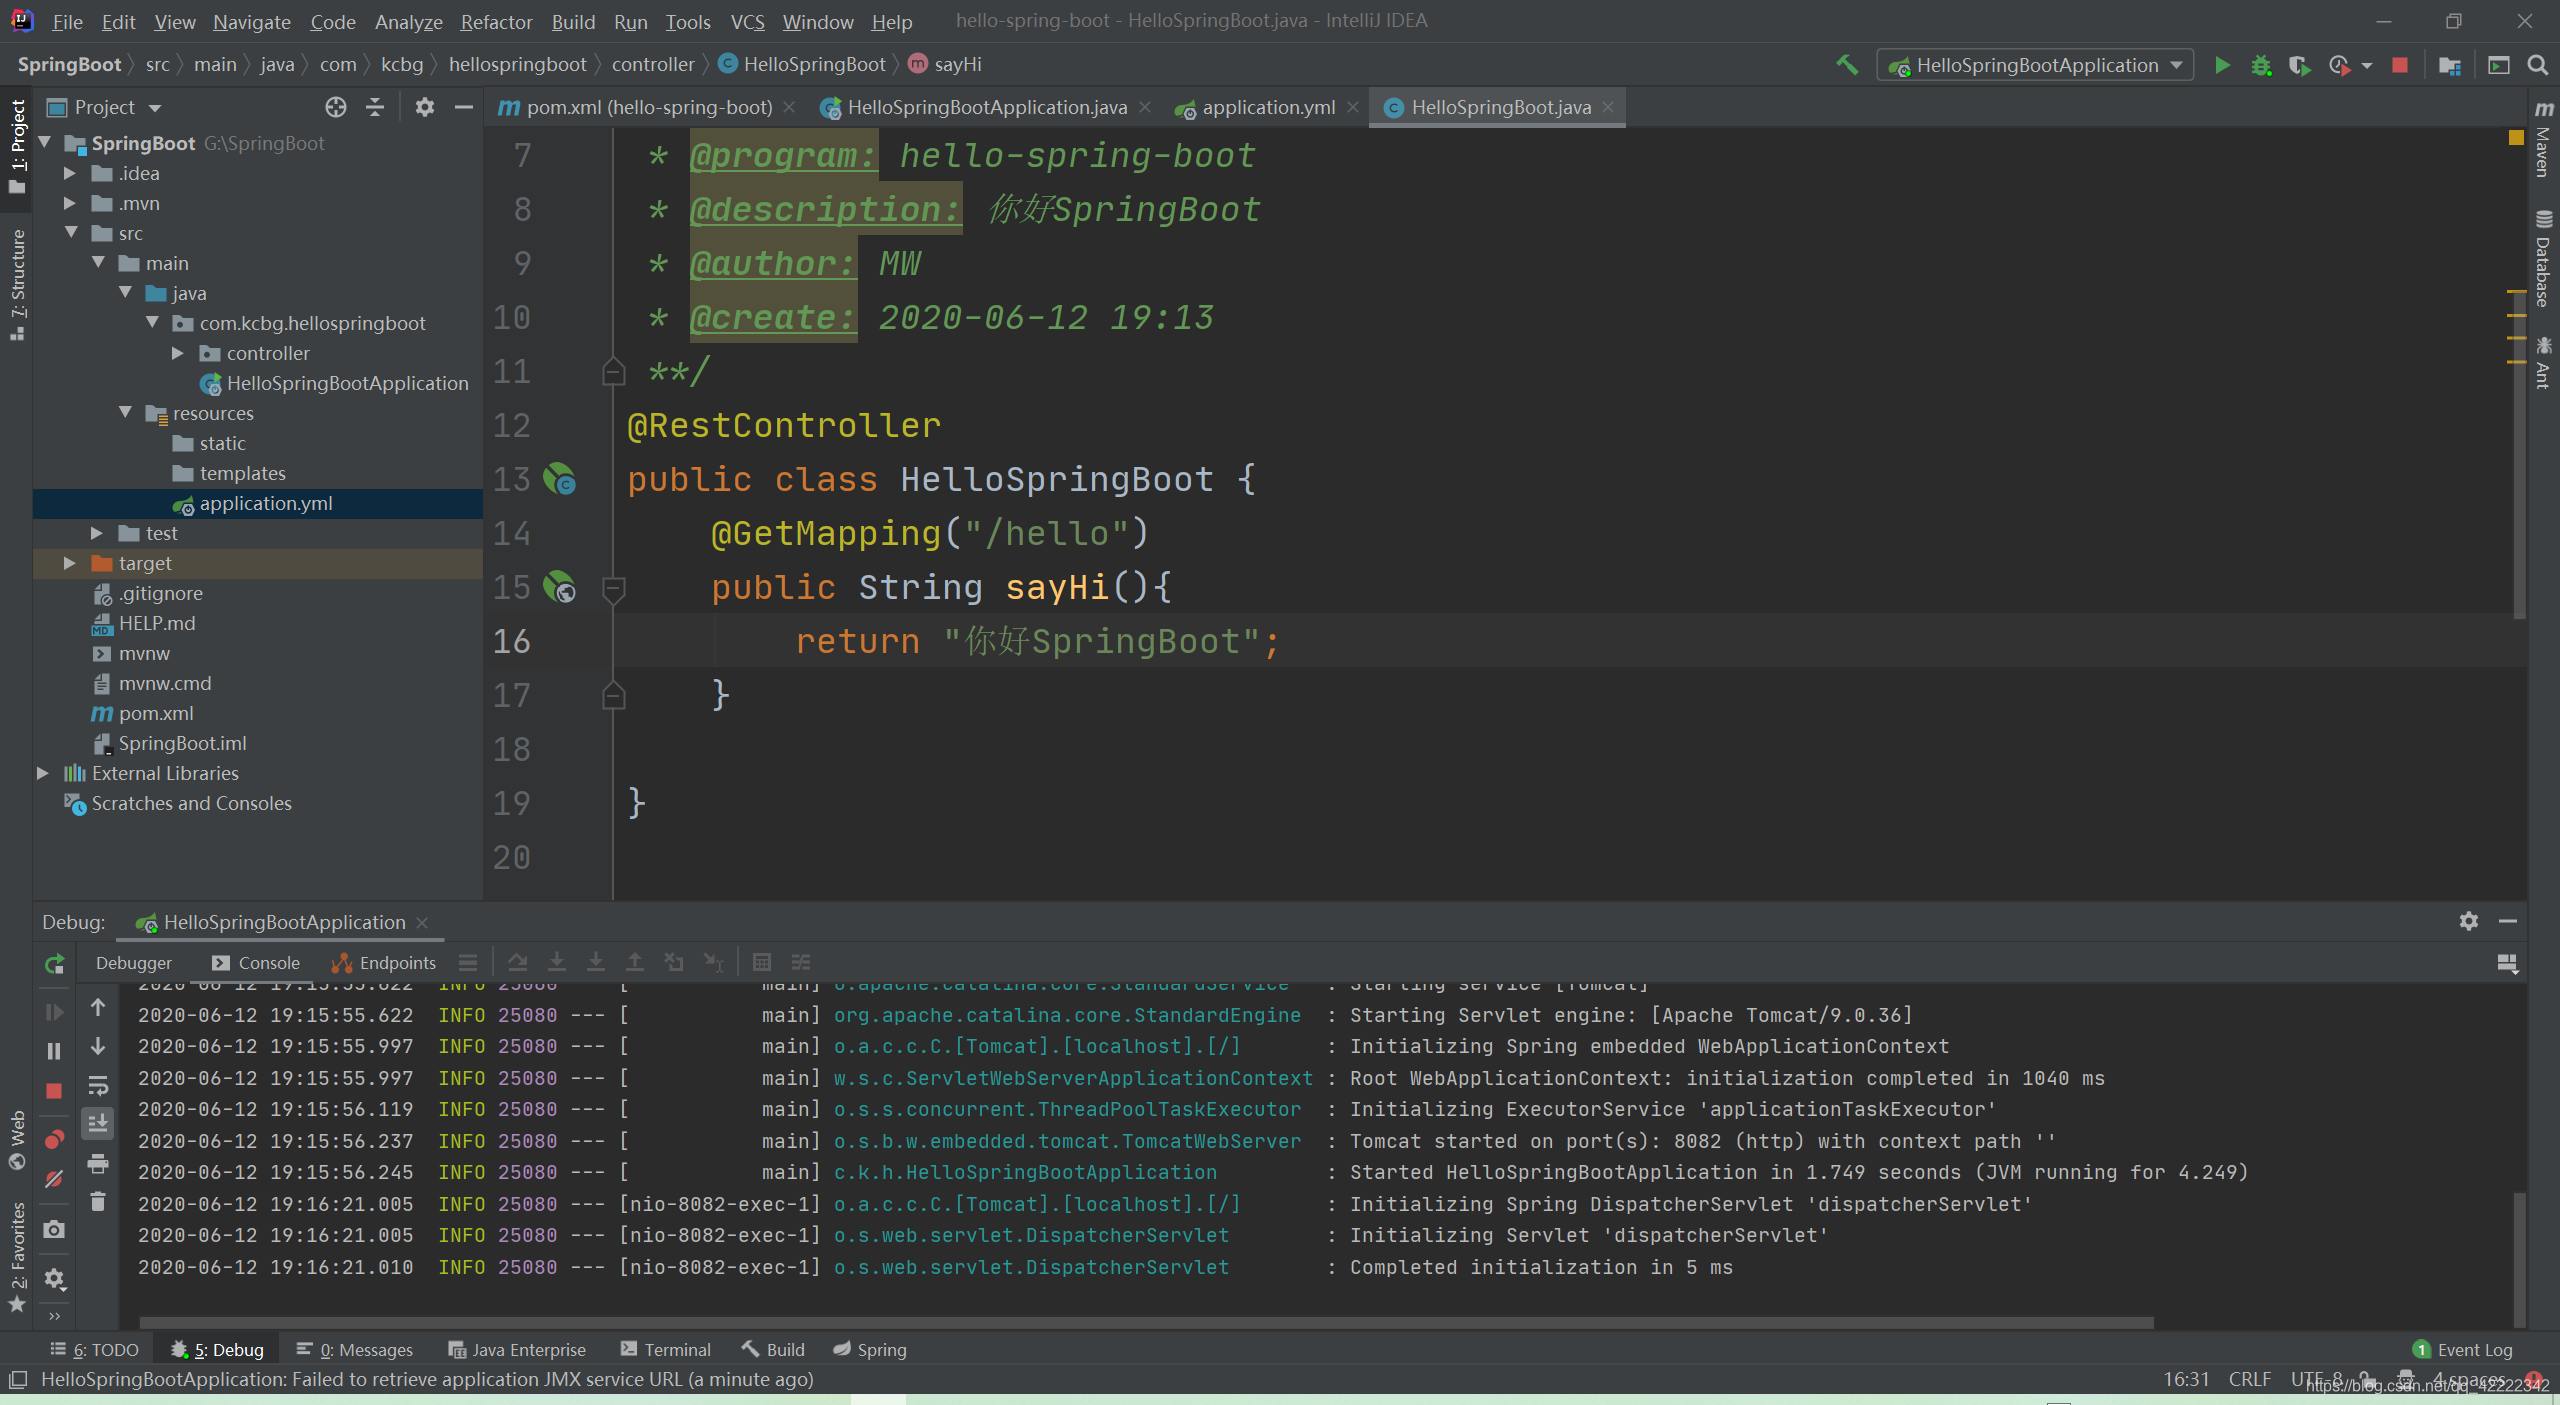This screenshot has width=2560, height=1405.
Task: Expand the .idea folder
Action: click(x=70, y=173)
